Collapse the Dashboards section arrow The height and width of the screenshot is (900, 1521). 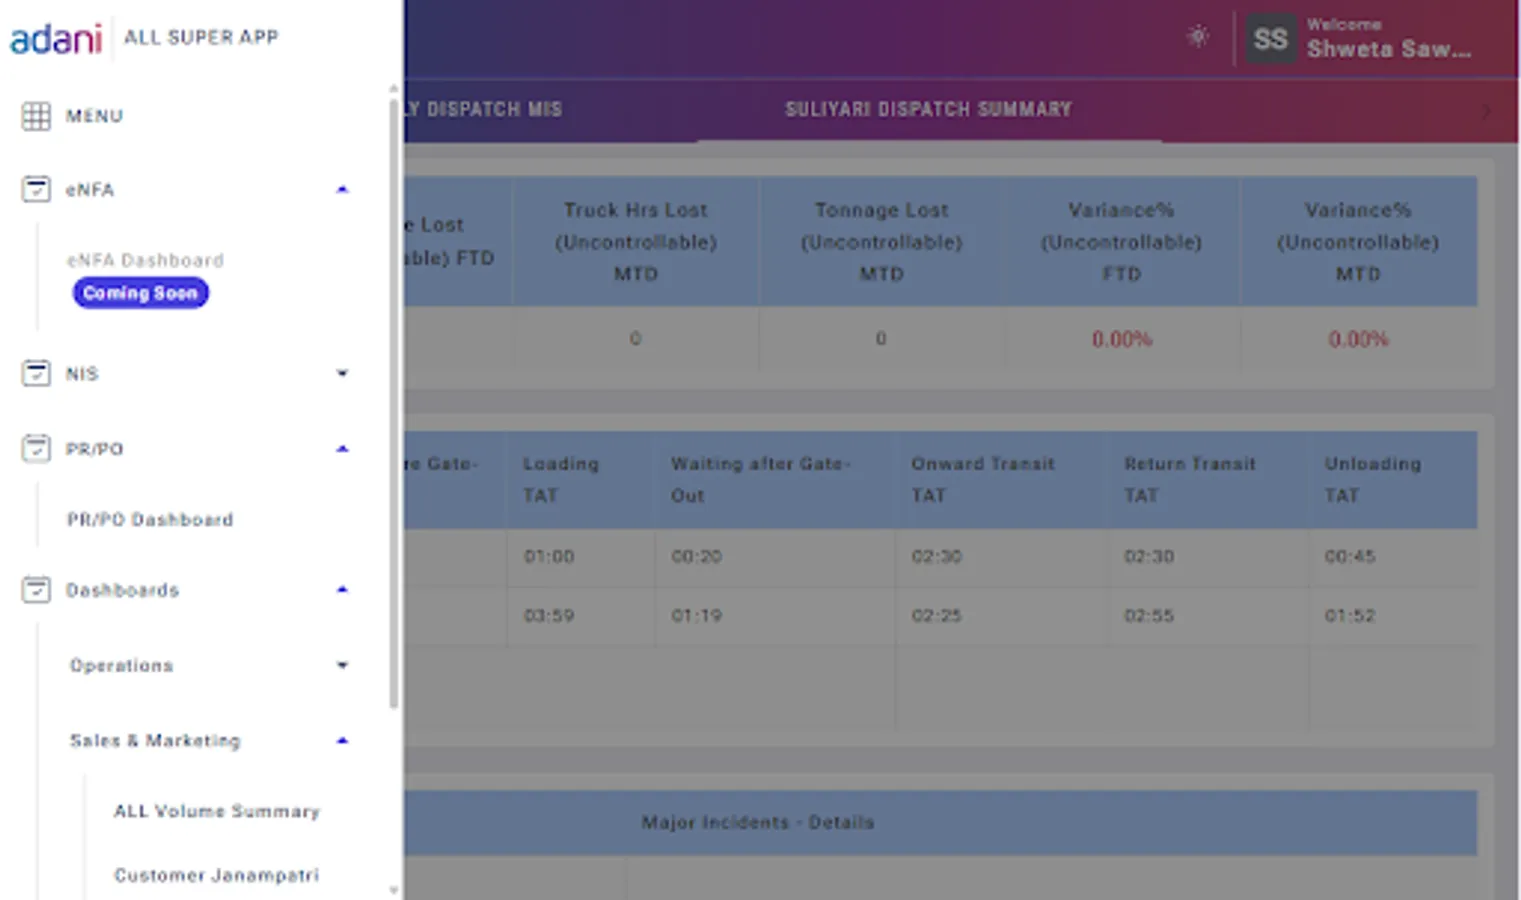342,590
